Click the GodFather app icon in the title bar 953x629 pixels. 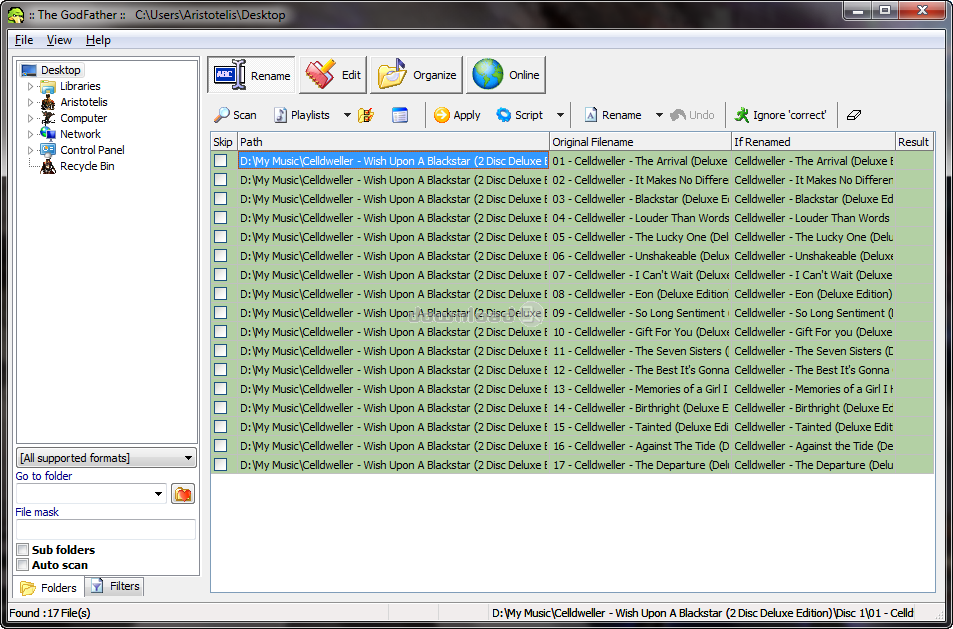(x=15, y=15)
